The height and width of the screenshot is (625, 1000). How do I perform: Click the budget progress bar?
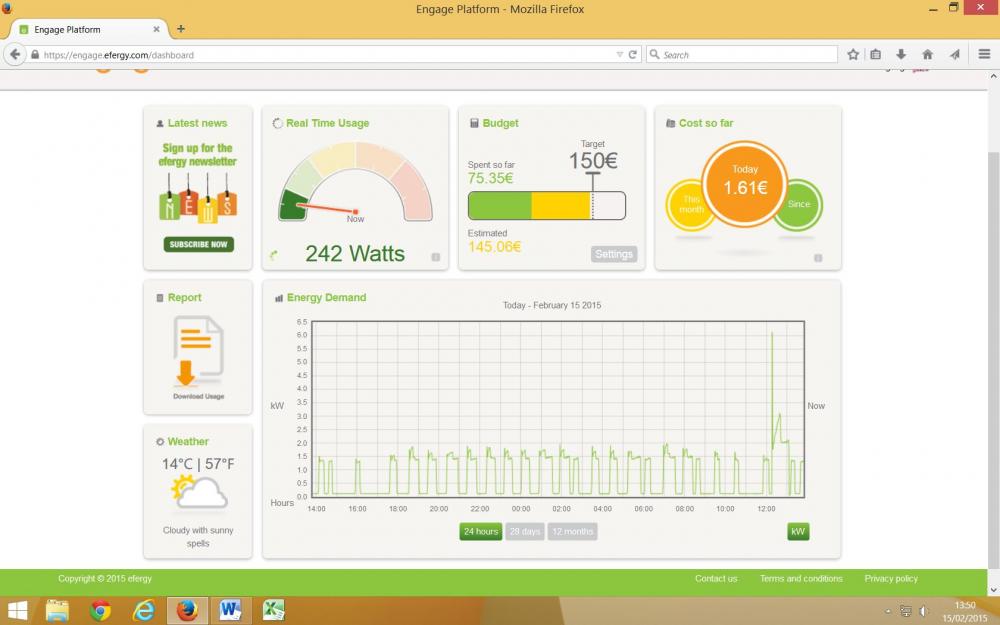[x=547, y=206]
